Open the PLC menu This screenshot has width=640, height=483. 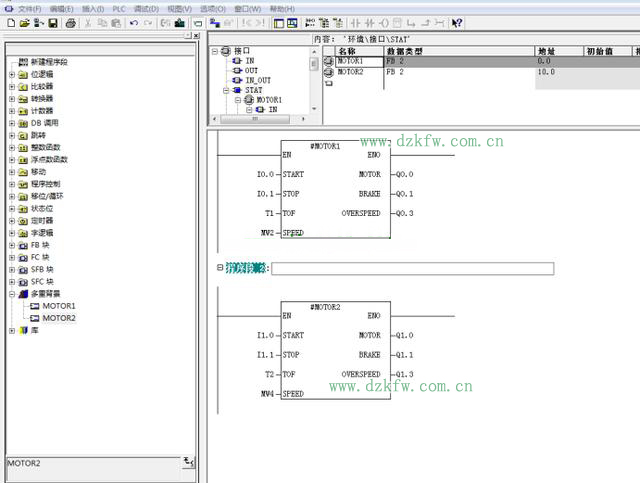point(119,8)
